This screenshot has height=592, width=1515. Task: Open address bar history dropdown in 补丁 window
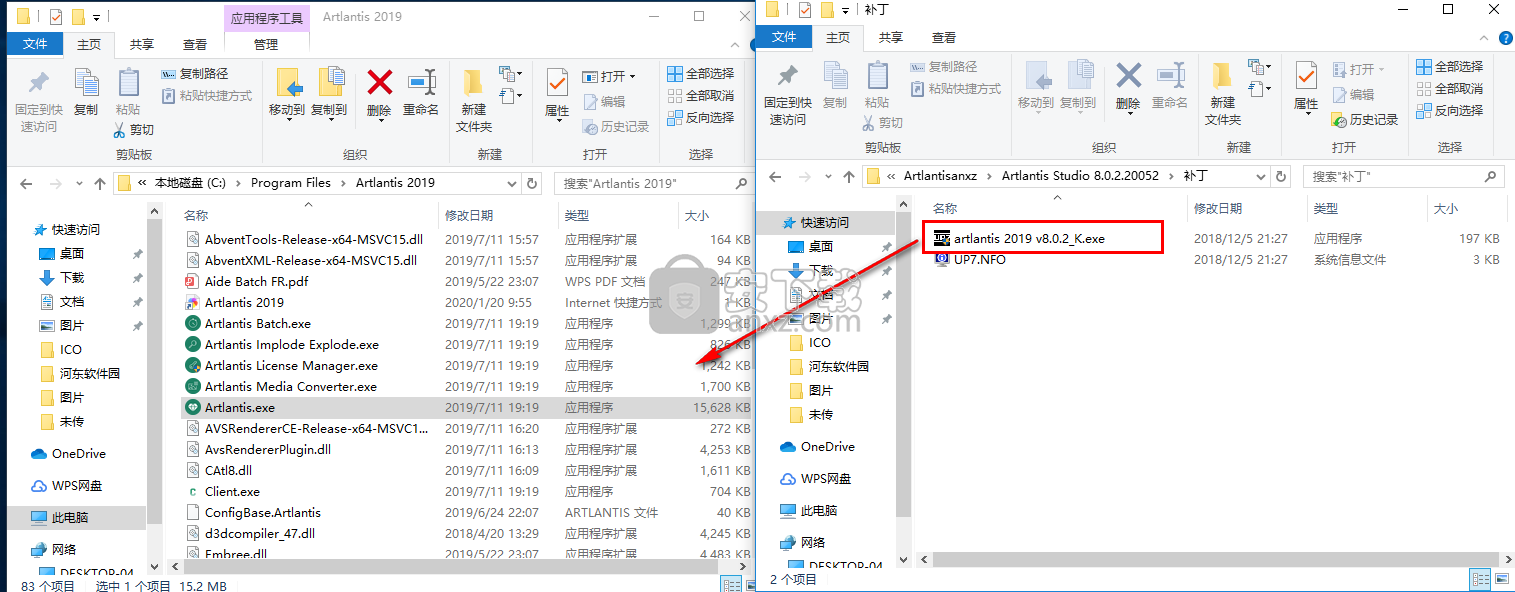click(1261, 176)
